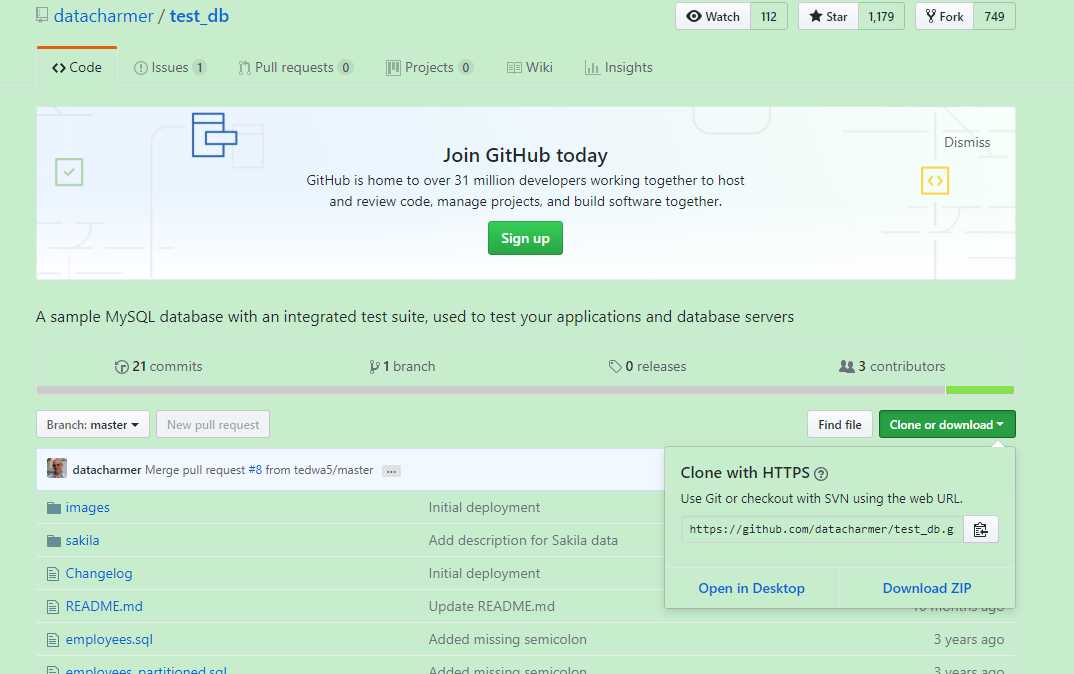The height and width of the screenshot is (674, 1074).
Task: Click the branch icon next to 1 branch
Action: [x=374, y=366]
